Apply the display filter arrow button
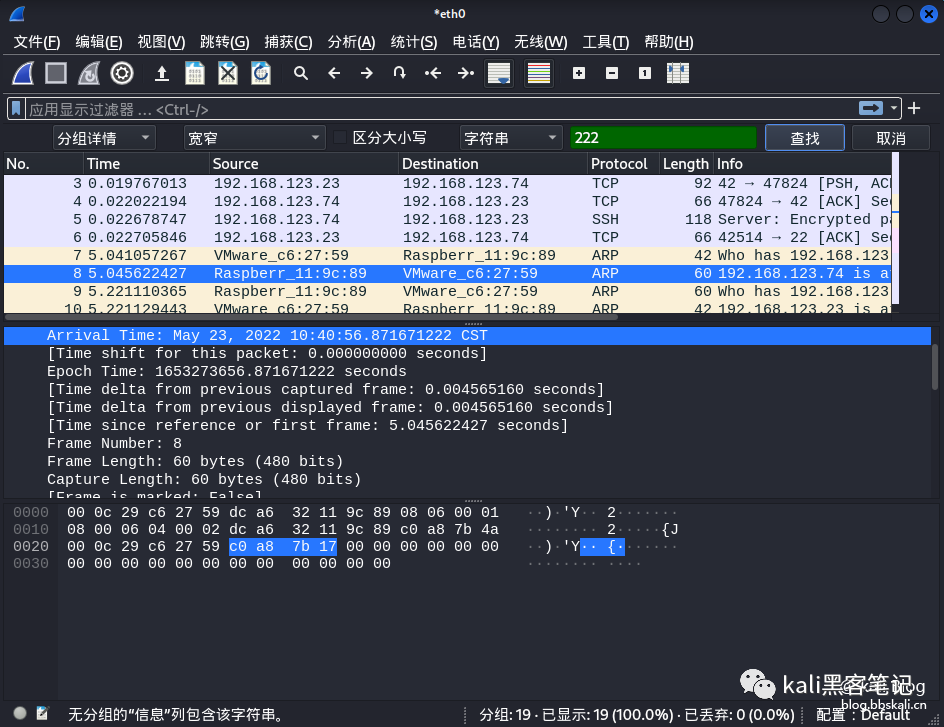The image size is (944, 727). coord(871,108)
